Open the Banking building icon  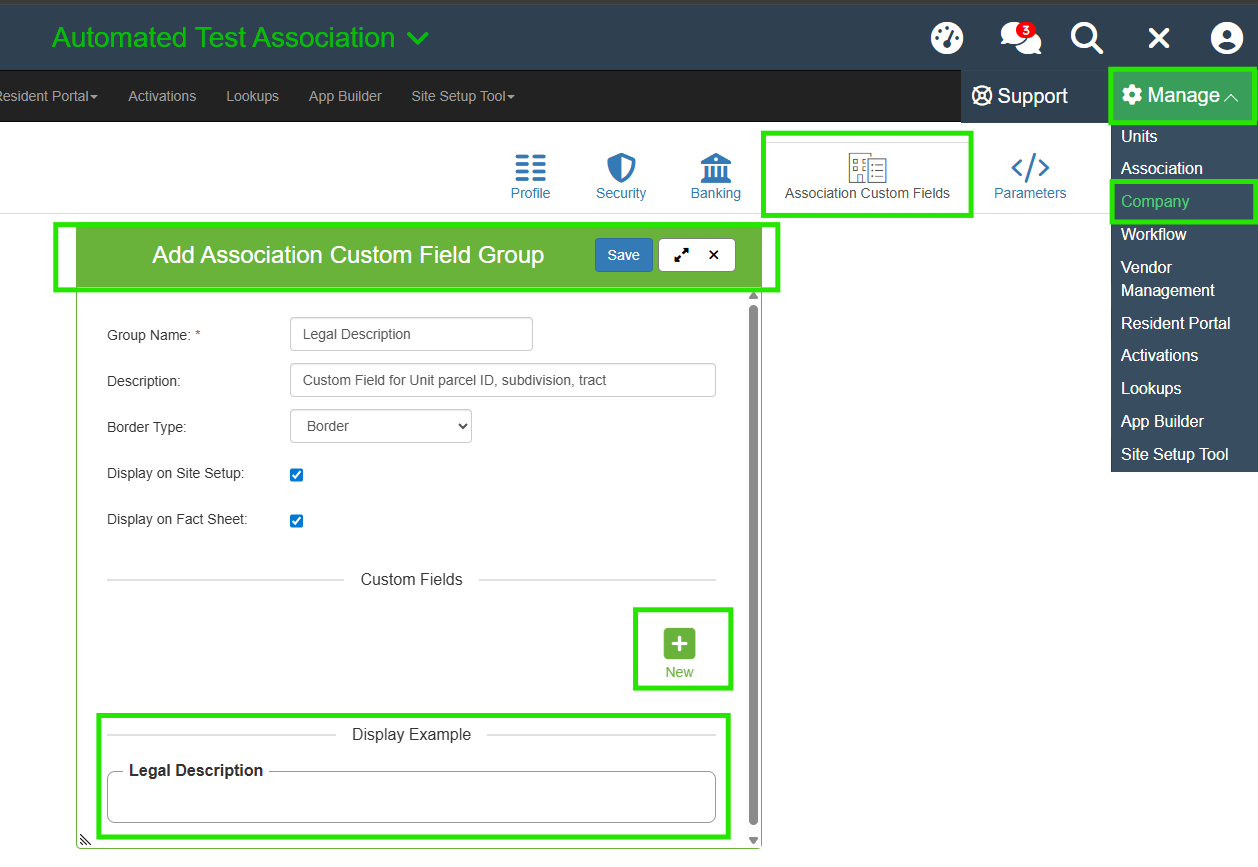coord(716,176)
